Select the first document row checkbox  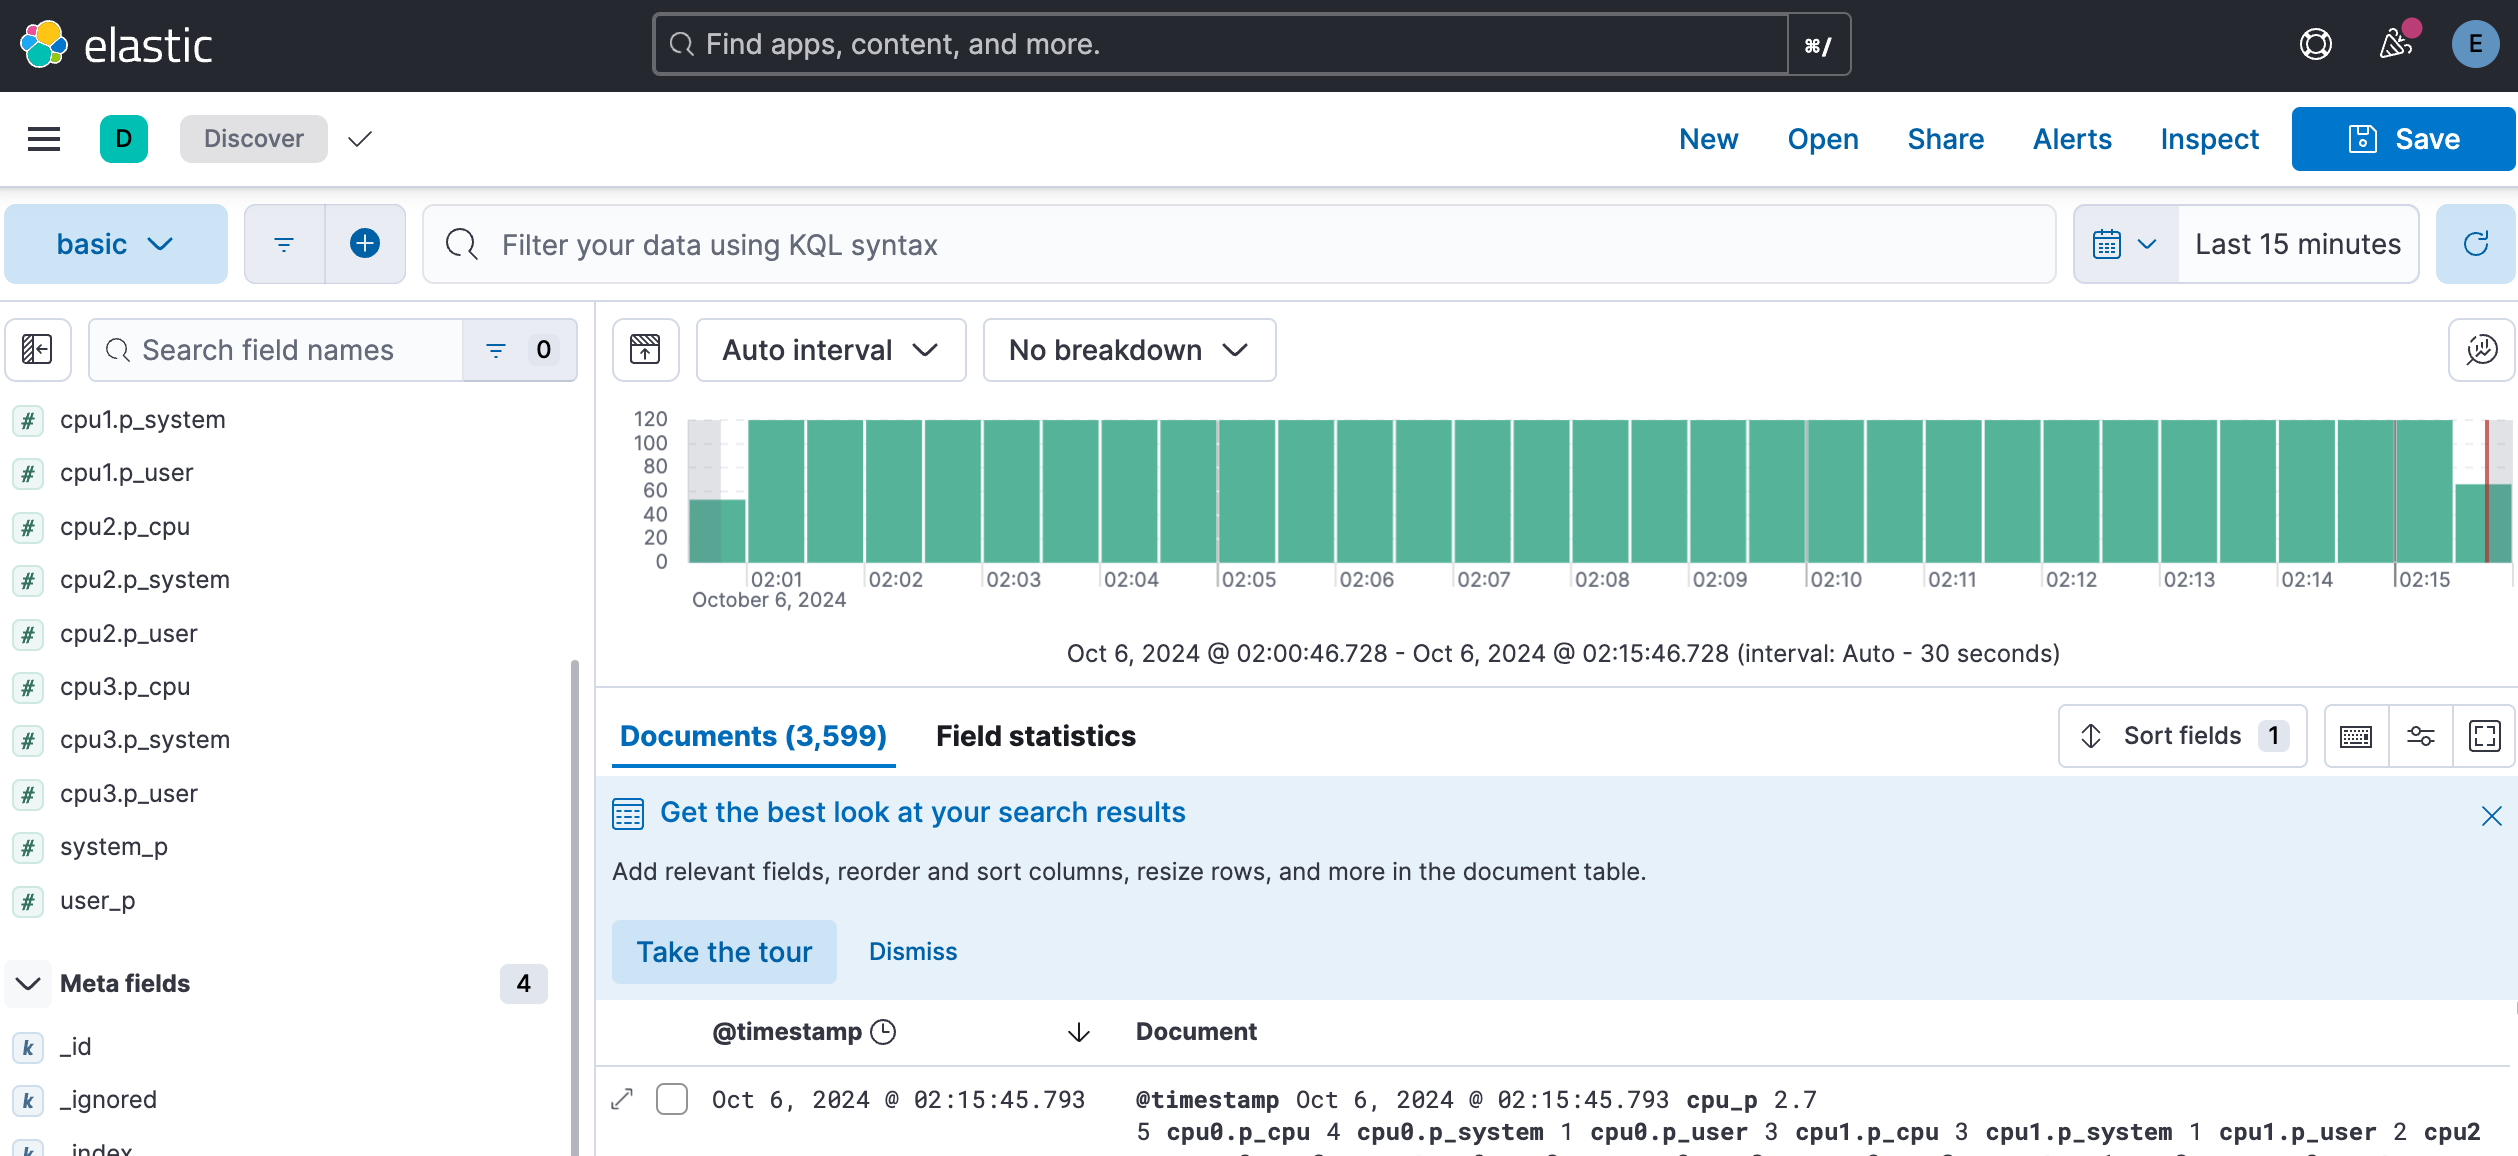click(x=672, y=1099)
